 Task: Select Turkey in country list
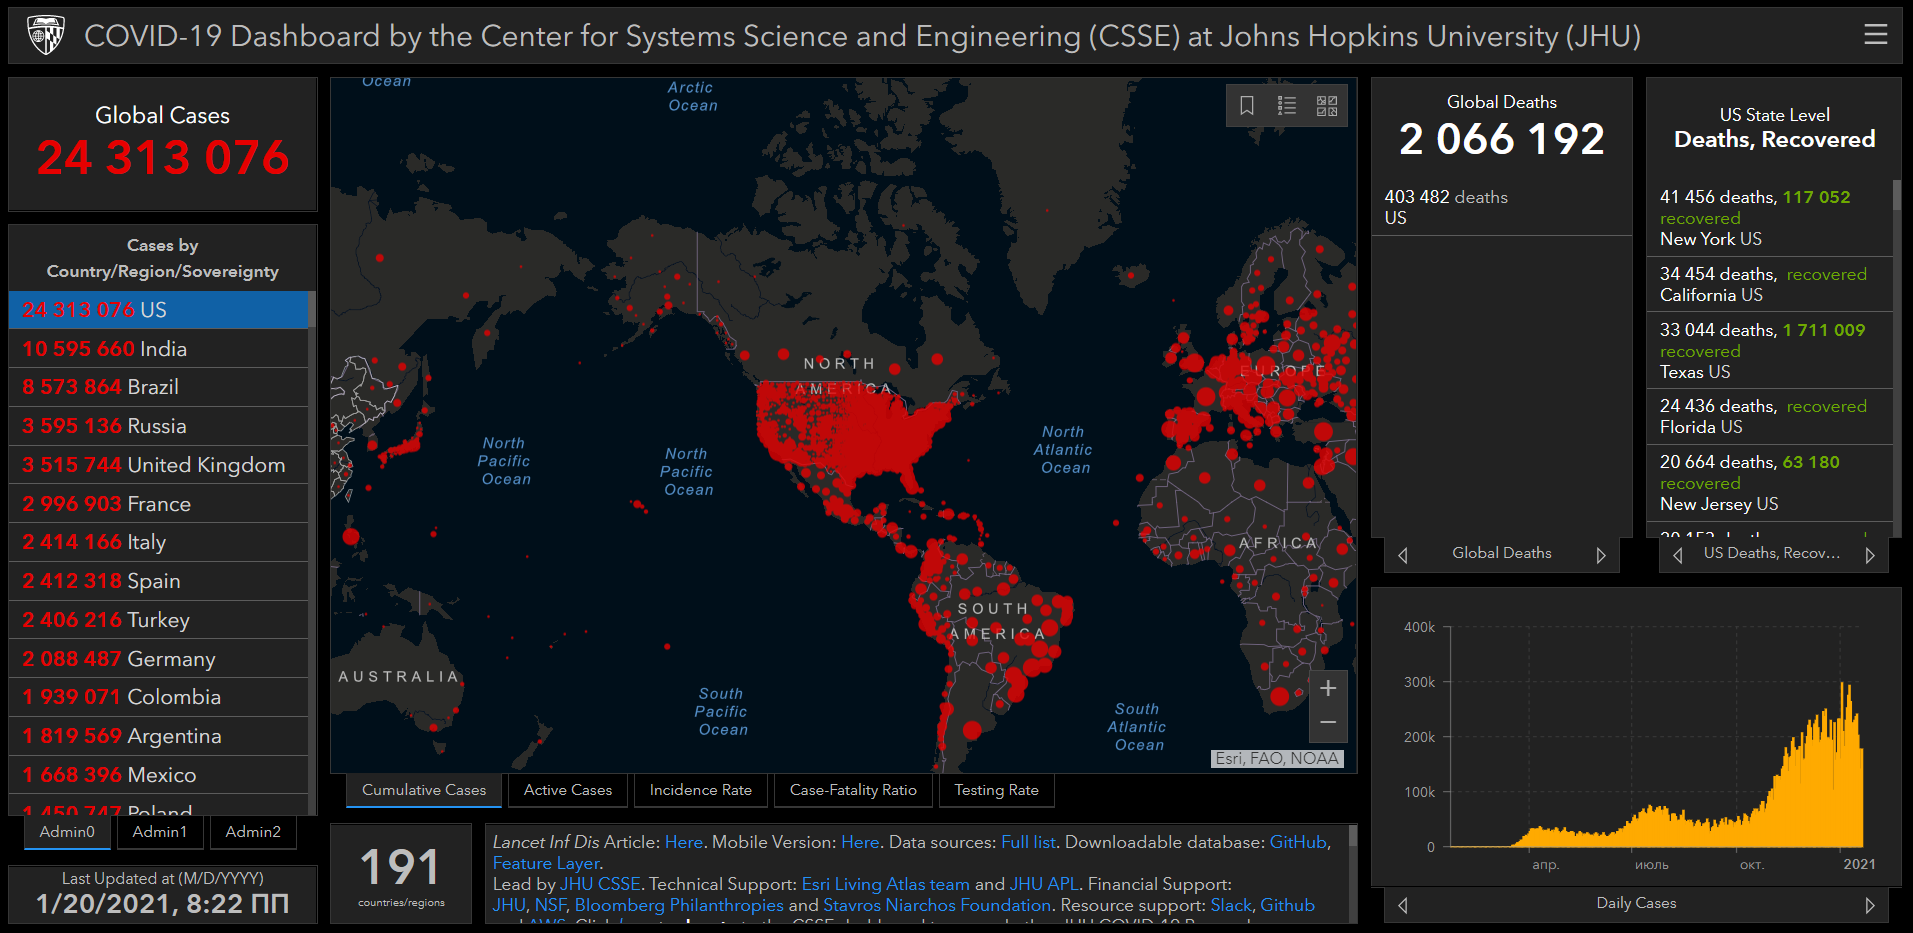click(x=159, y=620)
